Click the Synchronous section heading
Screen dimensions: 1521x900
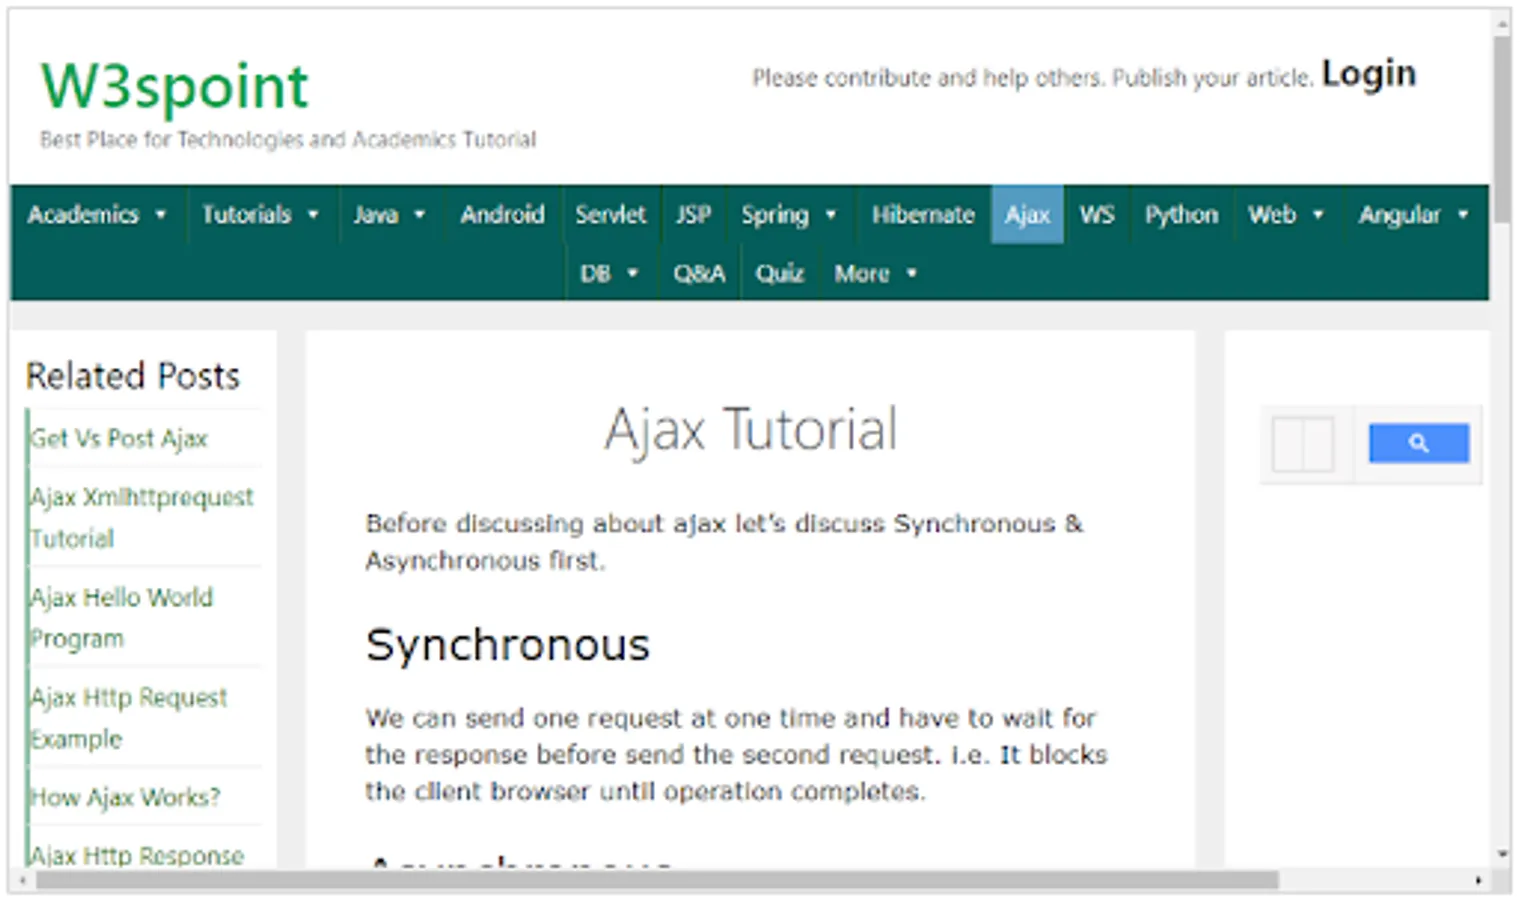pos(507,645)
